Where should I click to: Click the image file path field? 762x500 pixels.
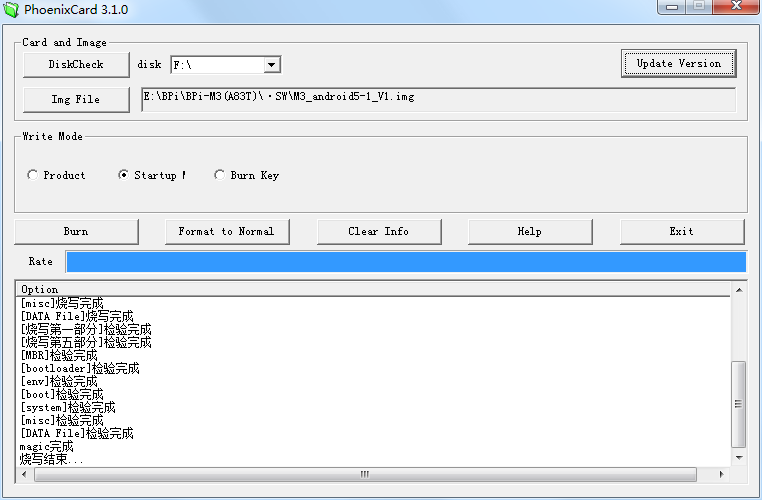[438, 99]
